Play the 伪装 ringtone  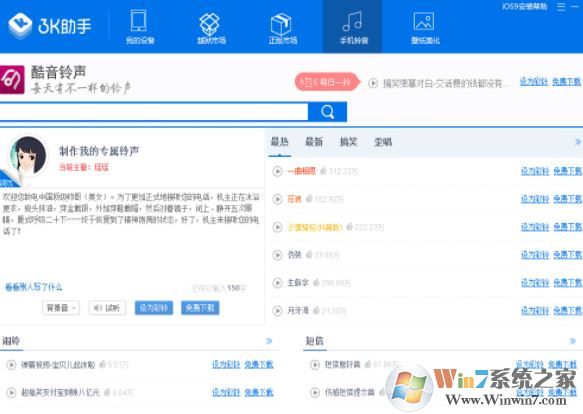[x=277, y=255]
